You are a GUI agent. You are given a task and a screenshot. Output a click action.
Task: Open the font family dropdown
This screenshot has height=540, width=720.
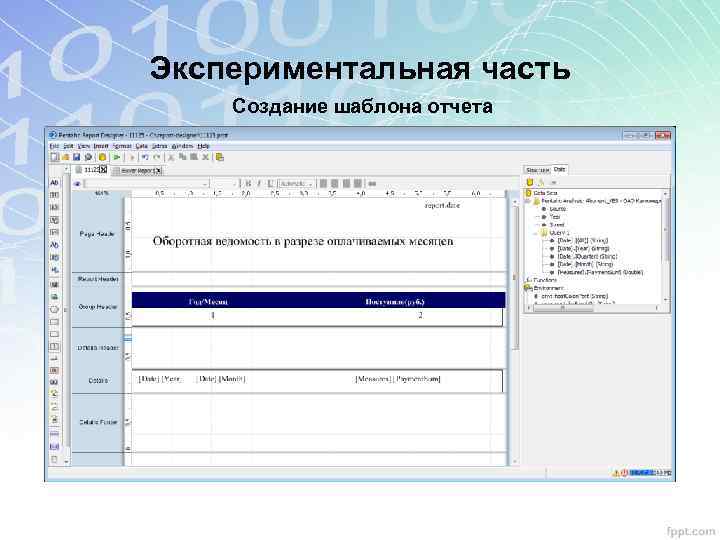coord(204,184)
